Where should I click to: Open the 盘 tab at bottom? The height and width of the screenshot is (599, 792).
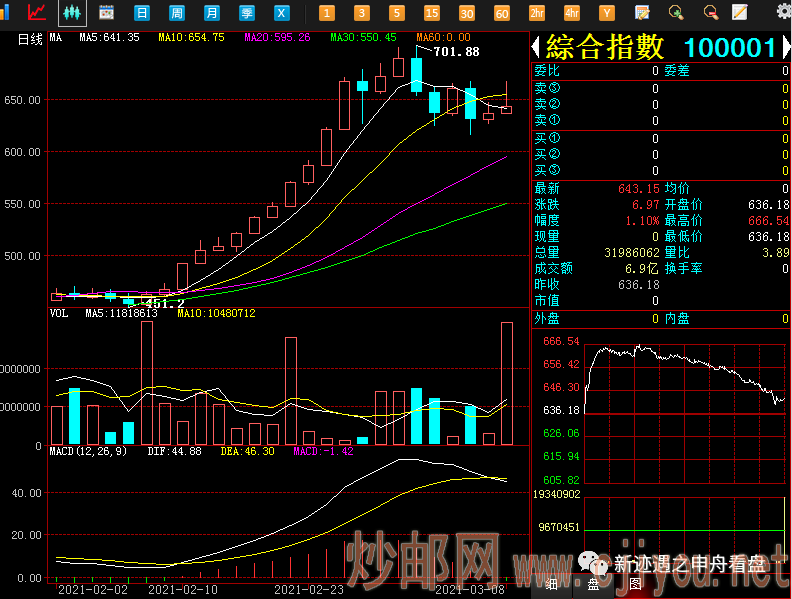[x=593, y=584]
